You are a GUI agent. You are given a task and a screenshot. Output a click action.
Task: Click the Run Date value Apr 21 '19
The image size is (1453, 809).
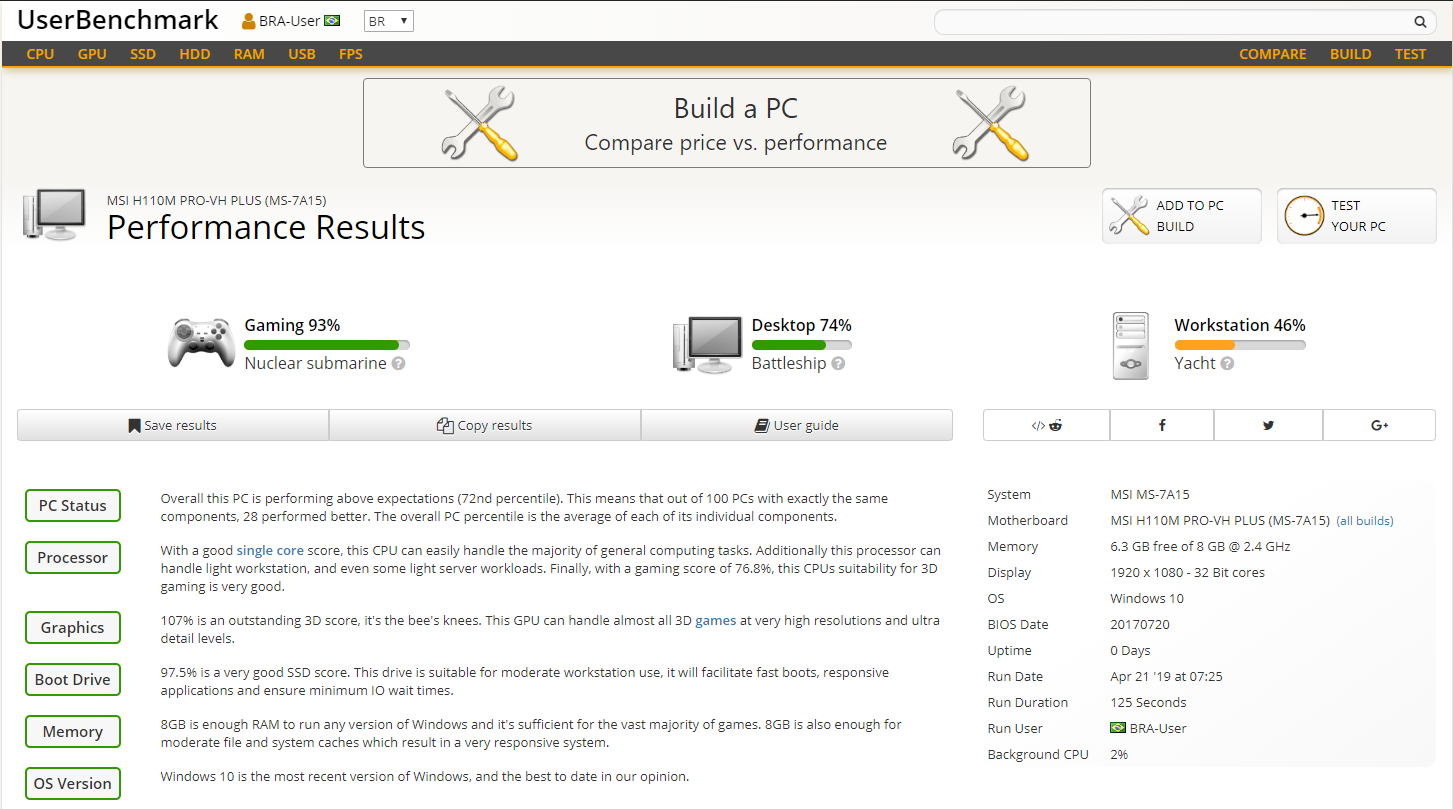coord(1167,677)
